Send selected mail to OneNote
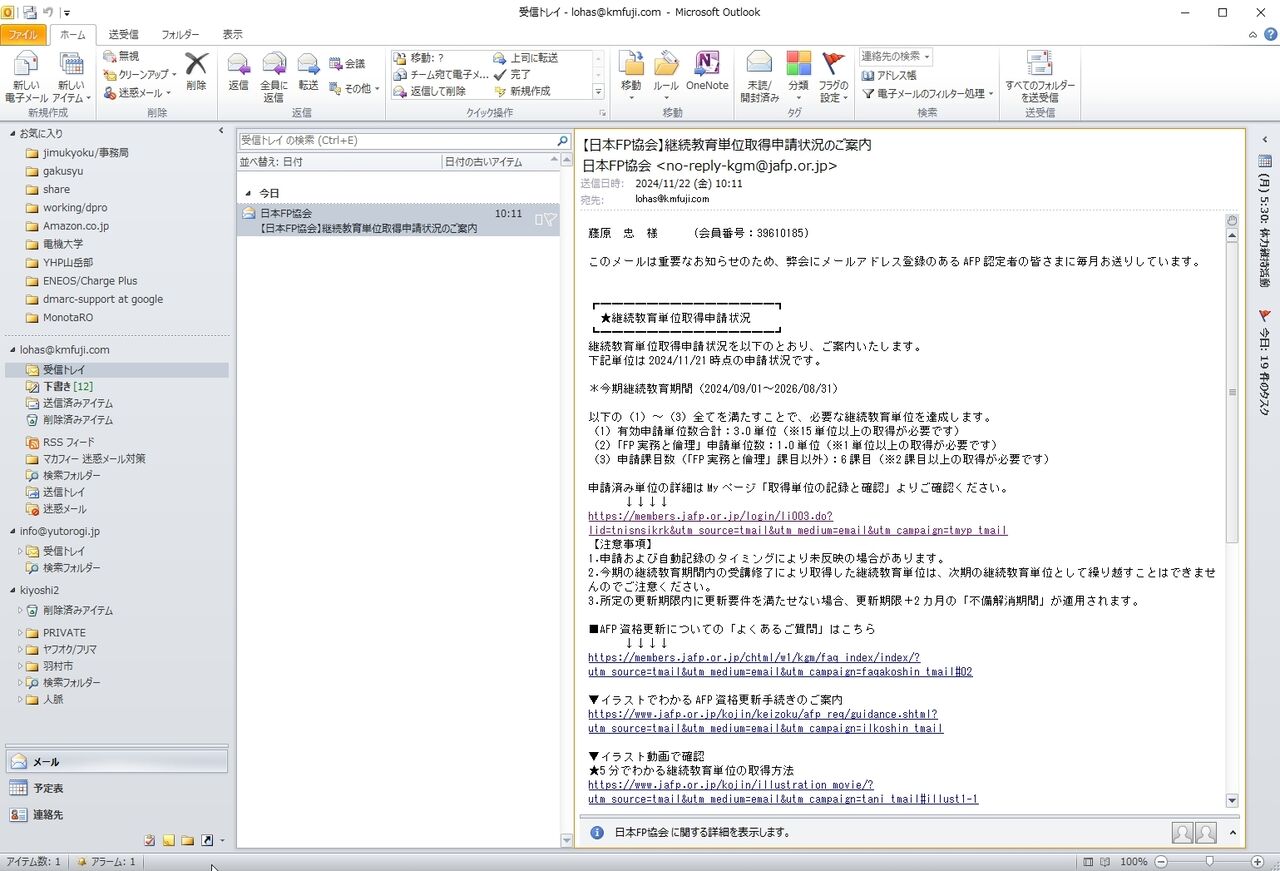 point(707,72)
